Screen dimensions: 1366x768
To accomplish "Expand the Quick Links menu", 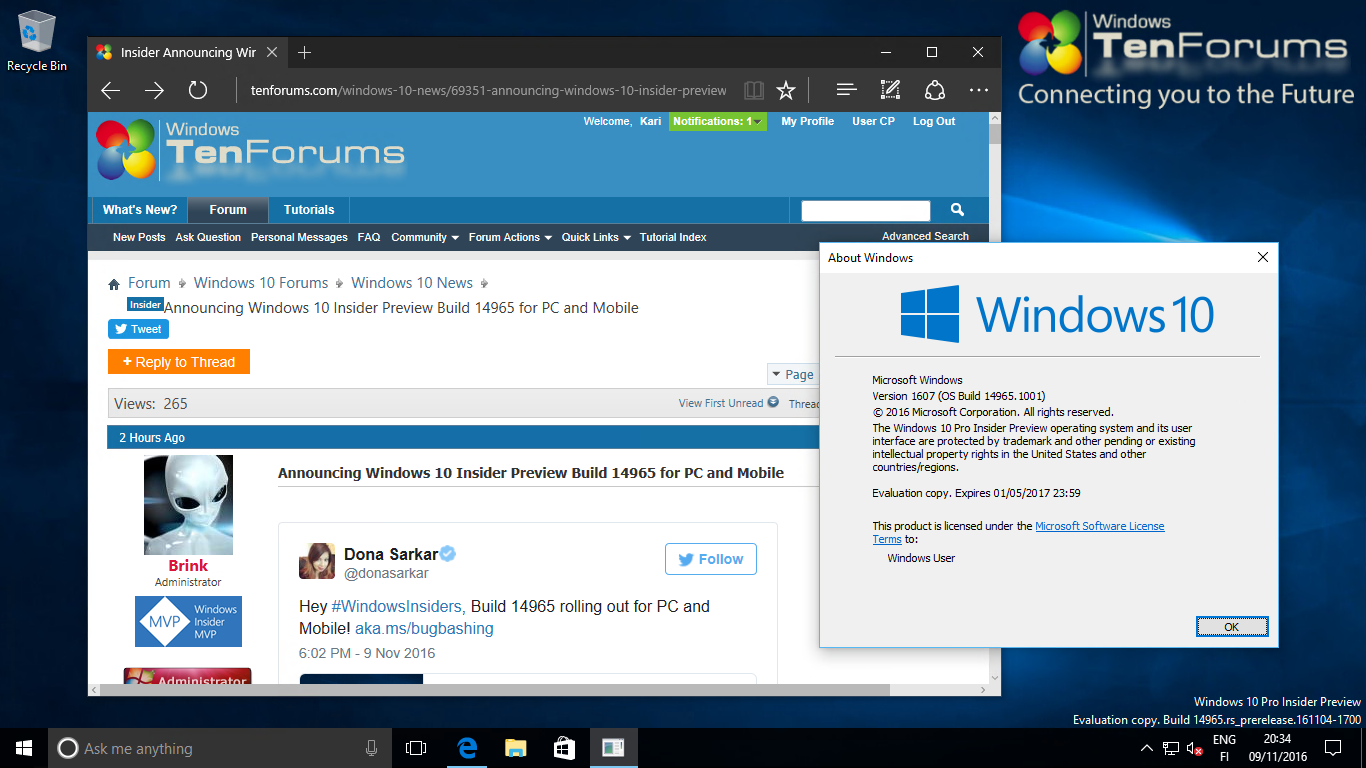I will [x=596, y=237].
